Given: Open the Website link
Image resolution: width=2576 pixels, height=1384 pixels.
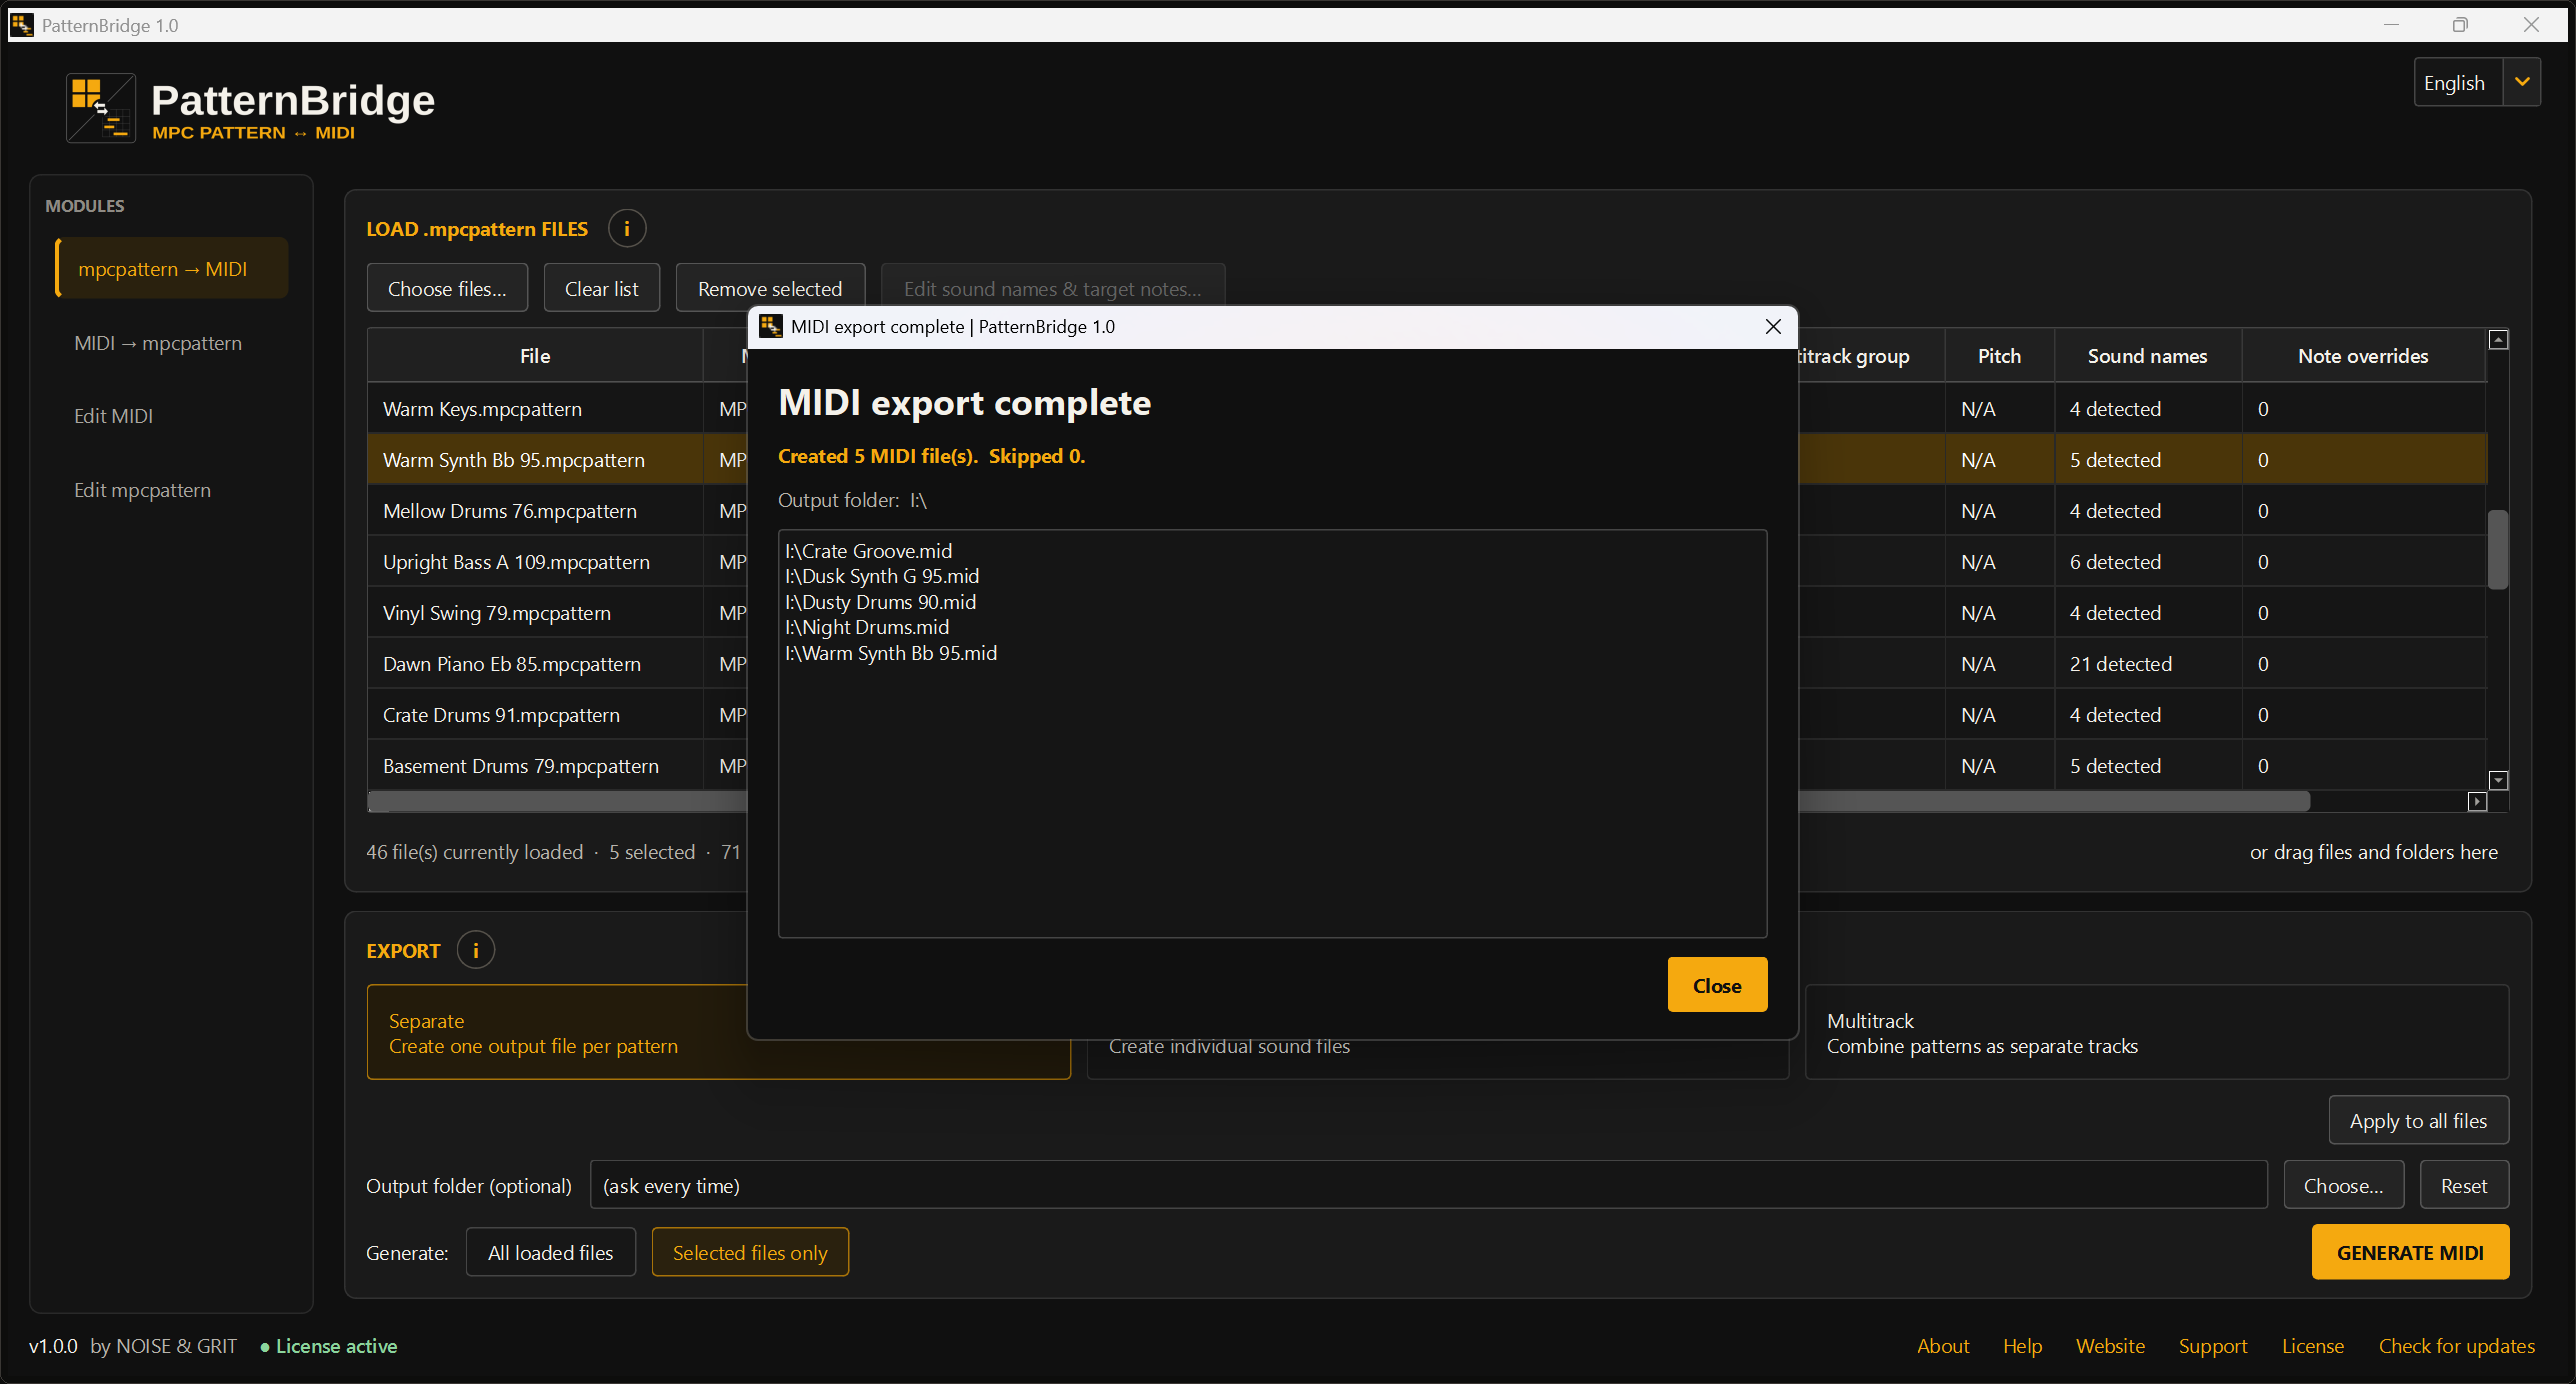Looking at the screenshot, I should tap(2110, 1346).
